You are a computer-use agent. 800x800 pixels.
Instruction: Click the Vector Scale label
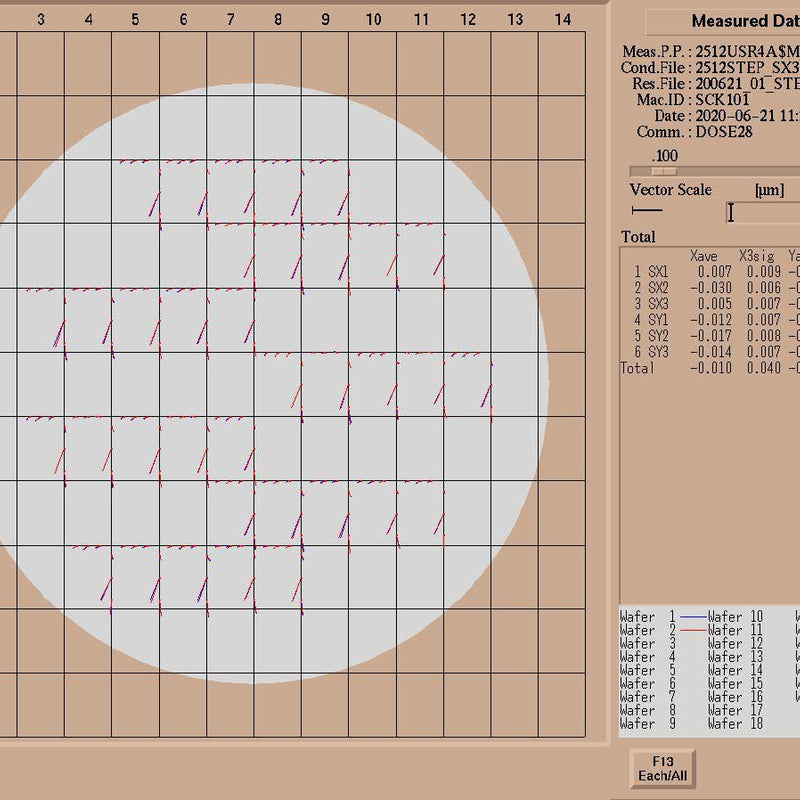coord(670,190)
